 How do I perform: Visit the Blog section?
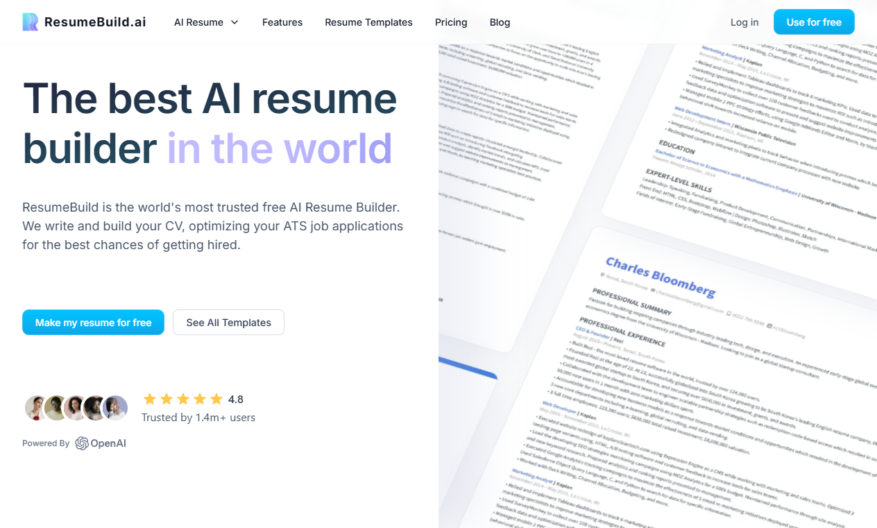click(499, 22)
